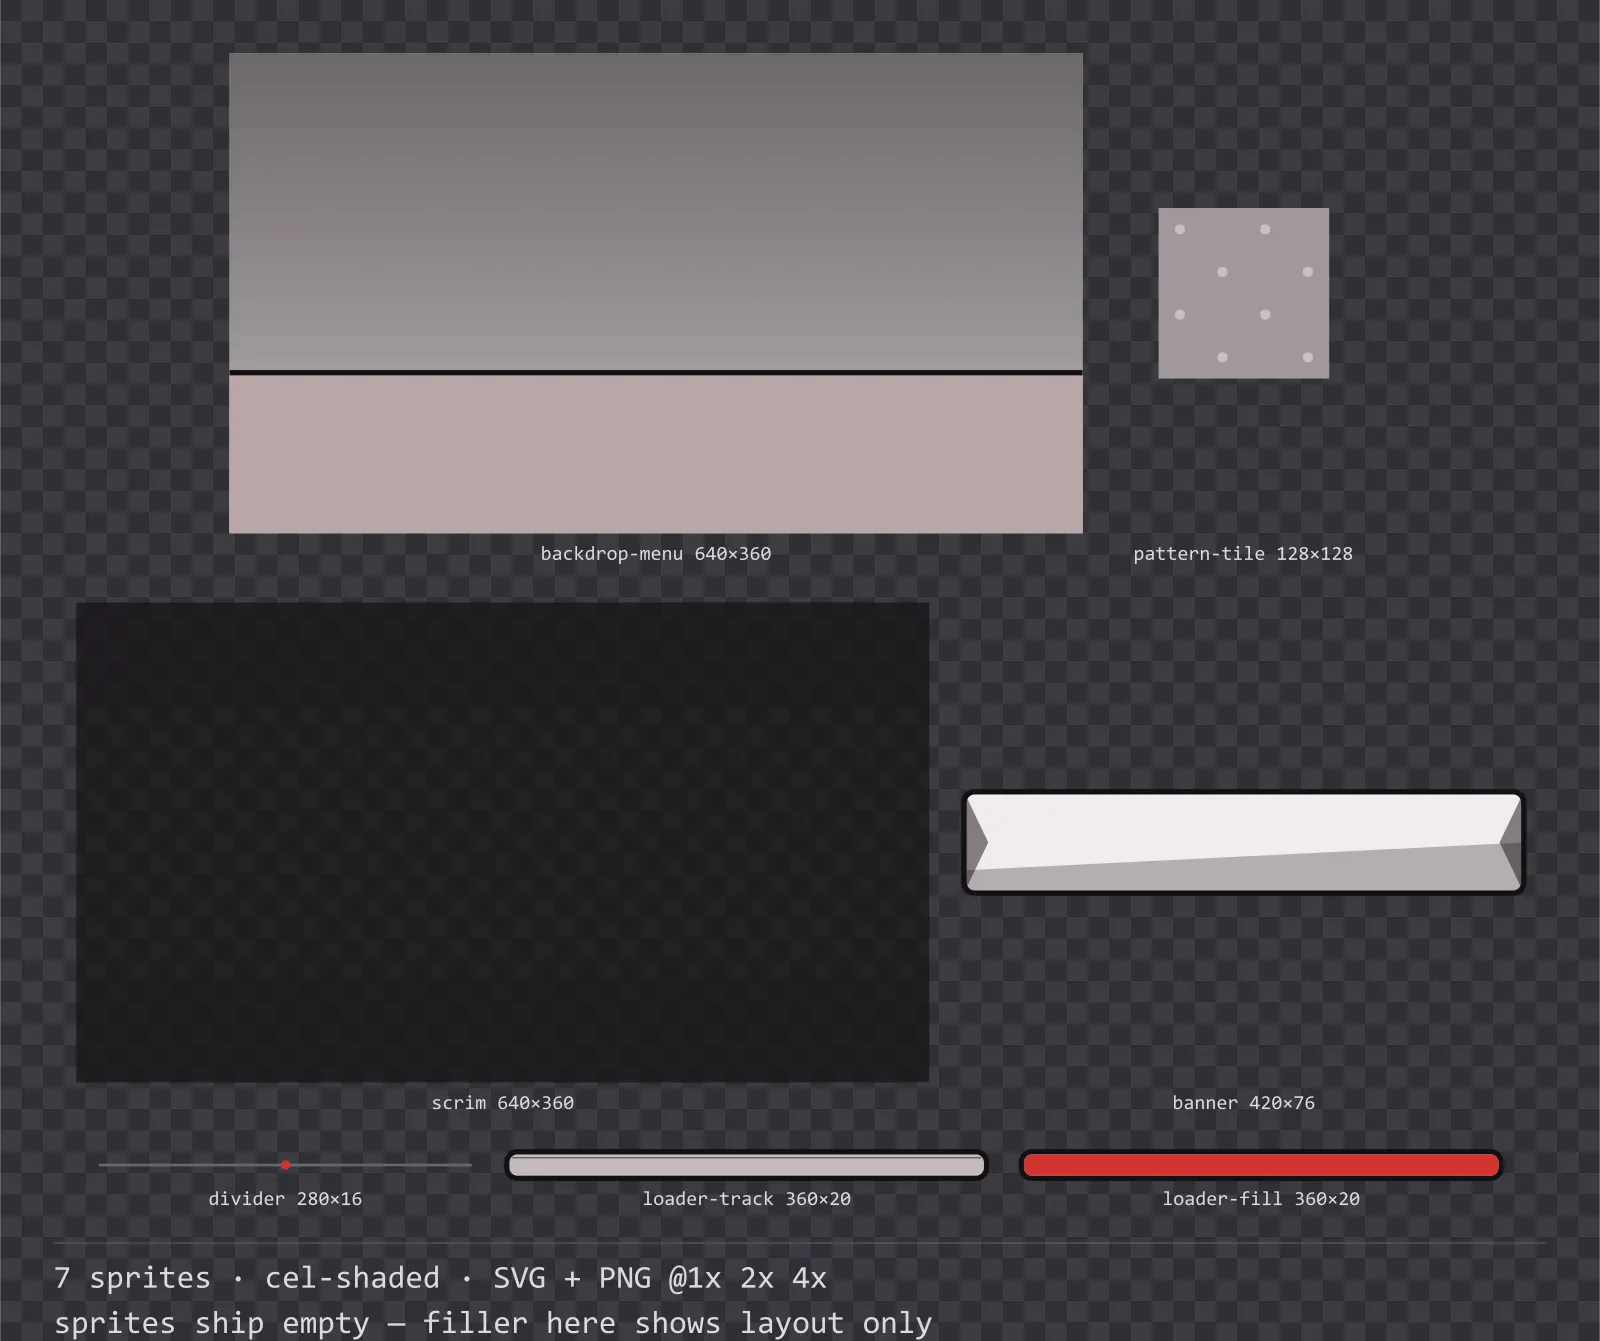Click the red dot on the divider sprite
Screen dimensions: 1600x1341
point(285,1165)
